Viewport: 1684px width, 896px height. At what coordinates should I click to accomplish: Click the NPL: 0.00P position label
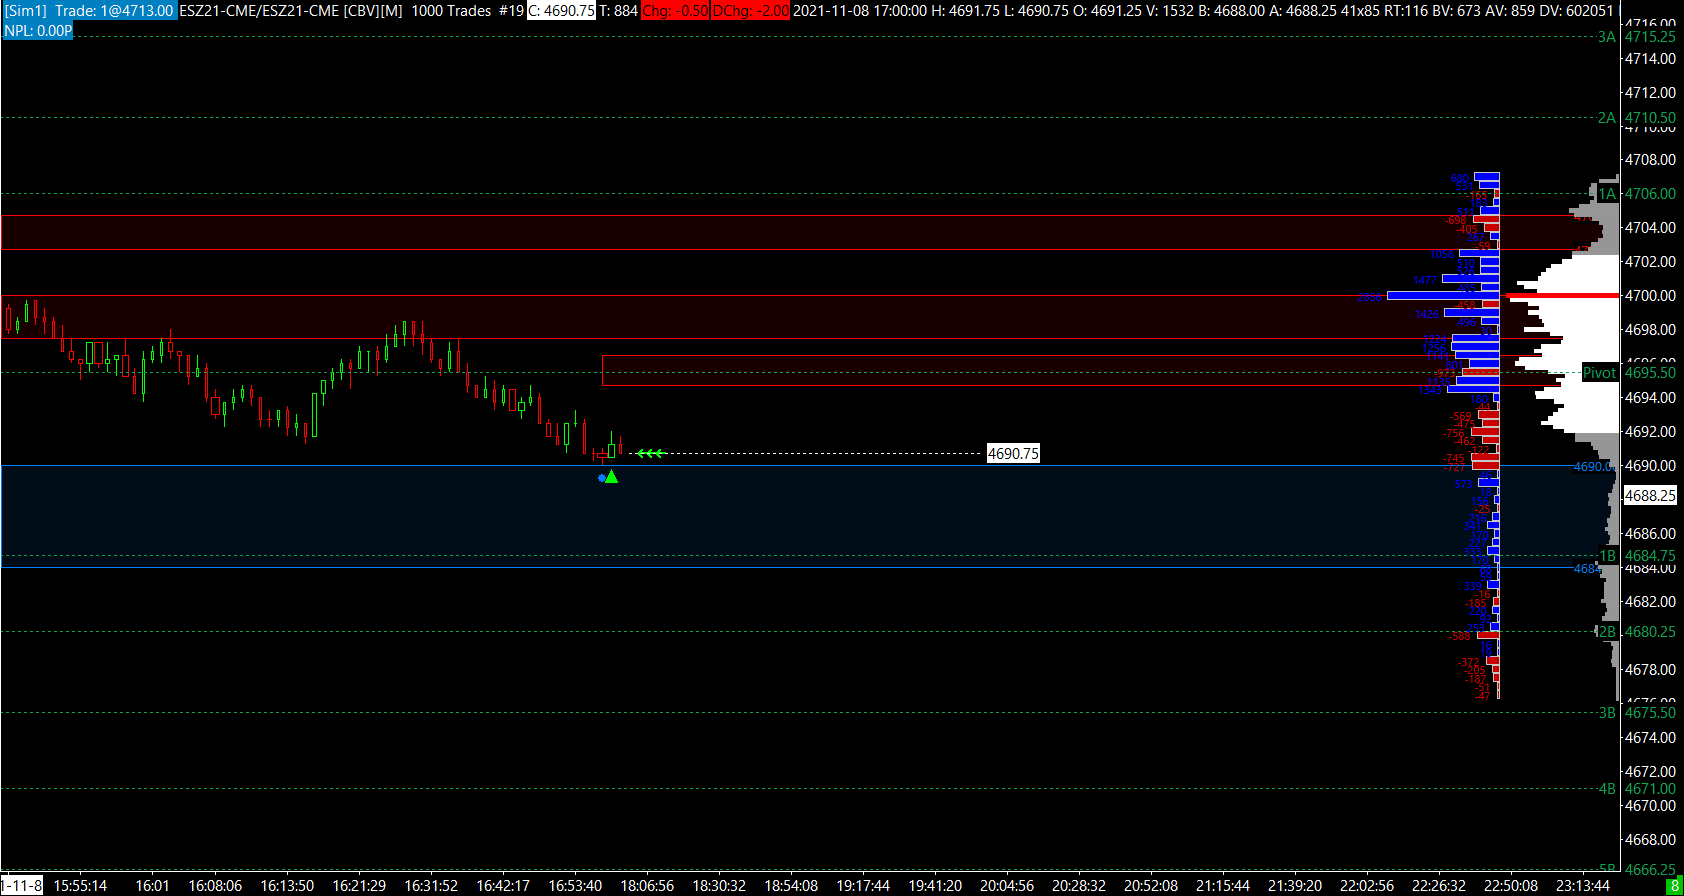click(x=38, y=30)
